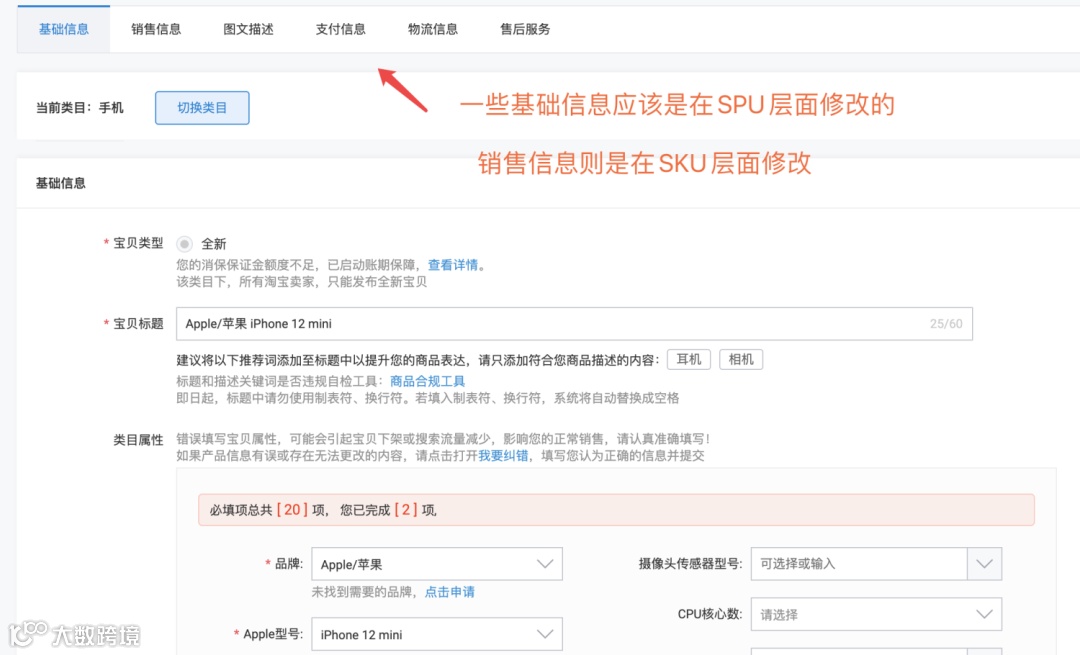Screen dimensions: 1080x655
Task: Expand the 品牌 dropdown showing Apple/苹果
Action: pyautogui.click(x=437, y=564)
